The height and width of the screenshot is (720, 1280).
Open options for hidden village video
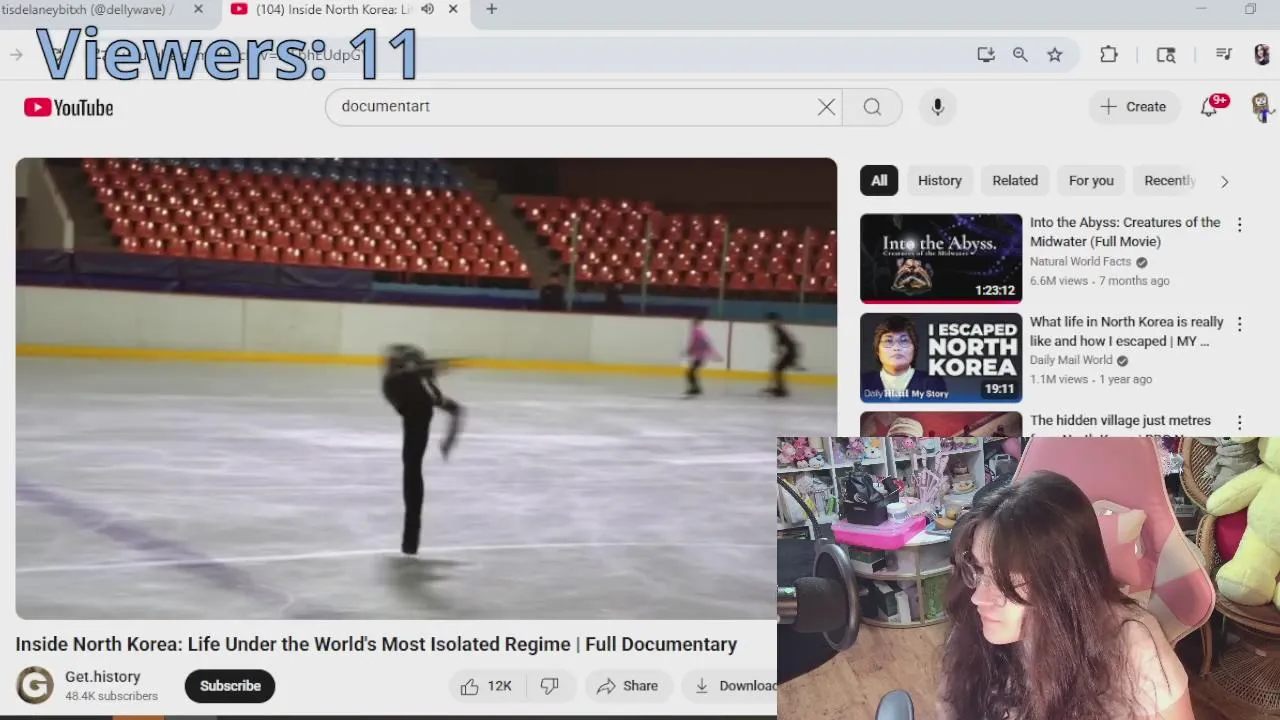(x=1239, y=423)
